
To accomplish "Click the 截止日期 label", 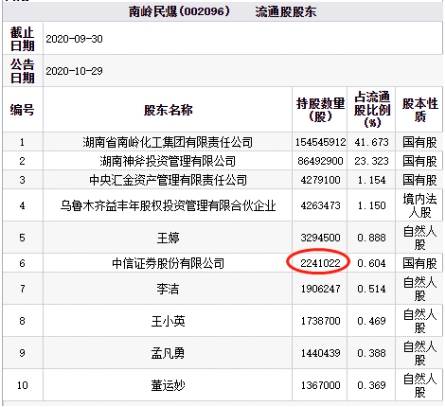I will (x=22, y=39).
